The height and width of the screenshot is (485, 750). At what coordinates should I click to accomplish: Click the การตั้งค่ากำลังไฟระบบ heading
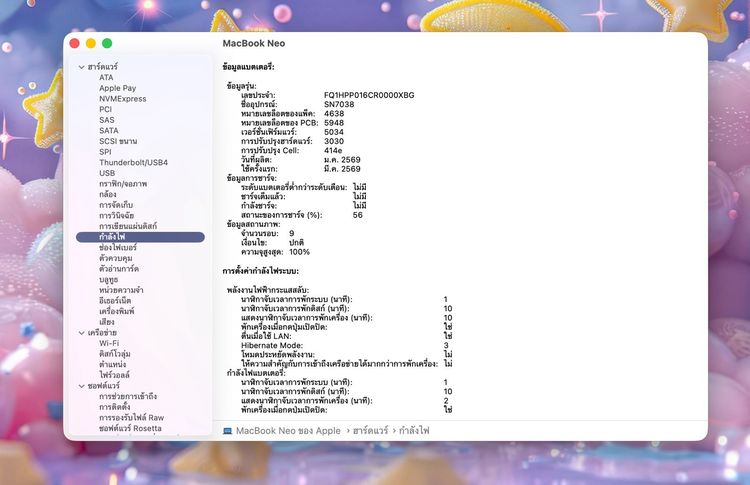pyautogui.click(x=261, y=271)
